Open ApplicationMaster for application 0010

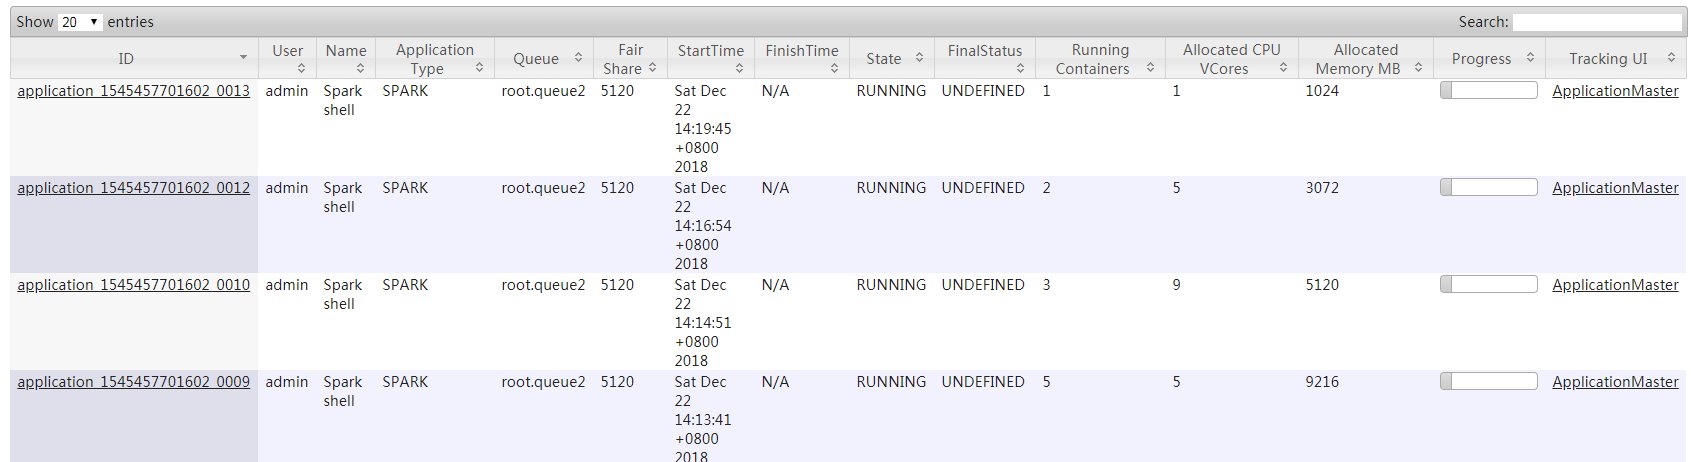[x=1615, y=285]
